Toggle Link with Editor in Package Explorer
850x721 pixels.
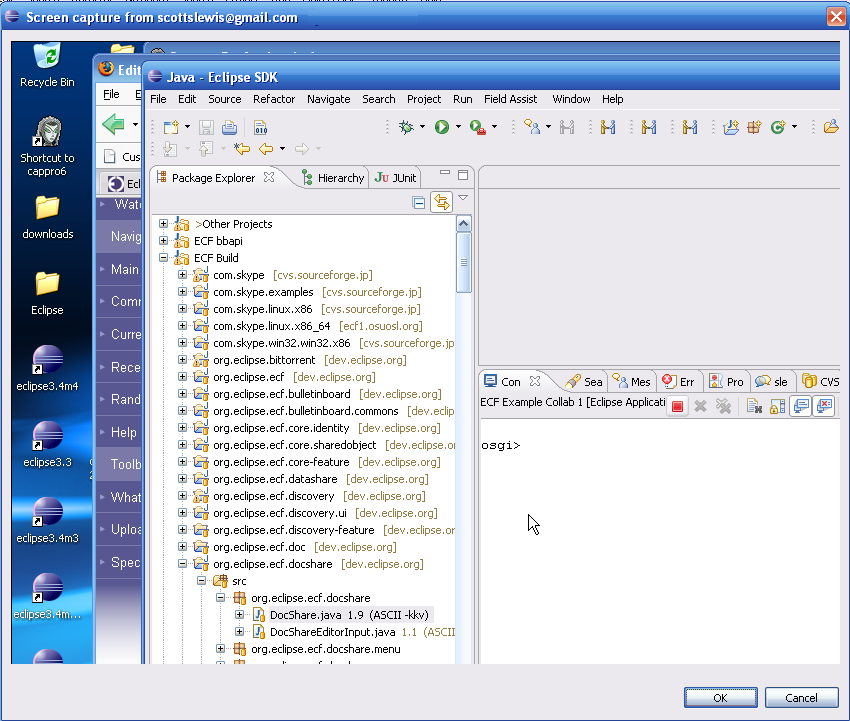[x=442, y=203]
